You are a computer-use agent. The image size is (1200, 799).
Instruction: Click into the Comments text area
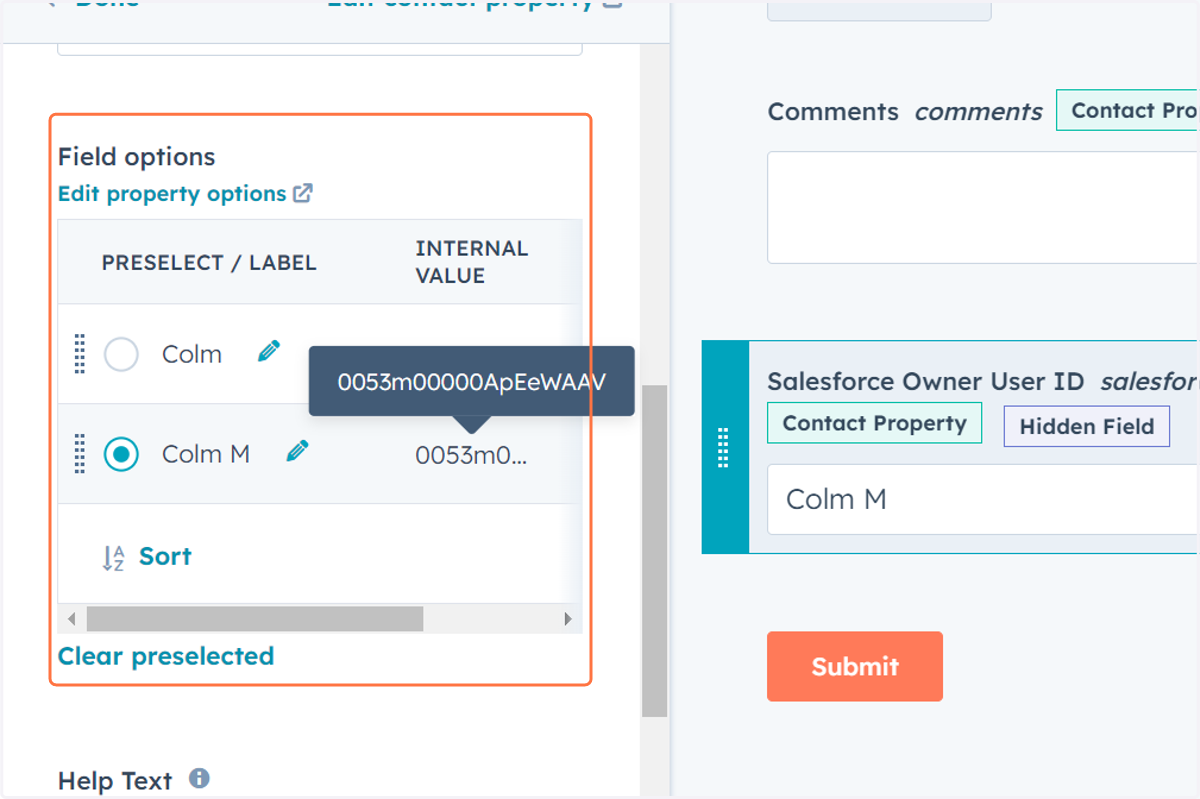(983, 208)
